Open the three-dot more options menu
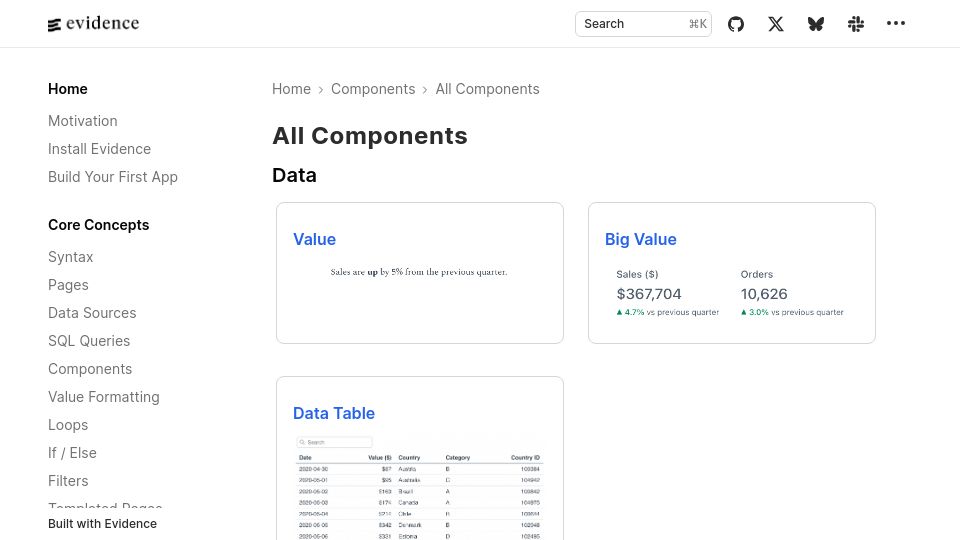 [x=896, y=23]
